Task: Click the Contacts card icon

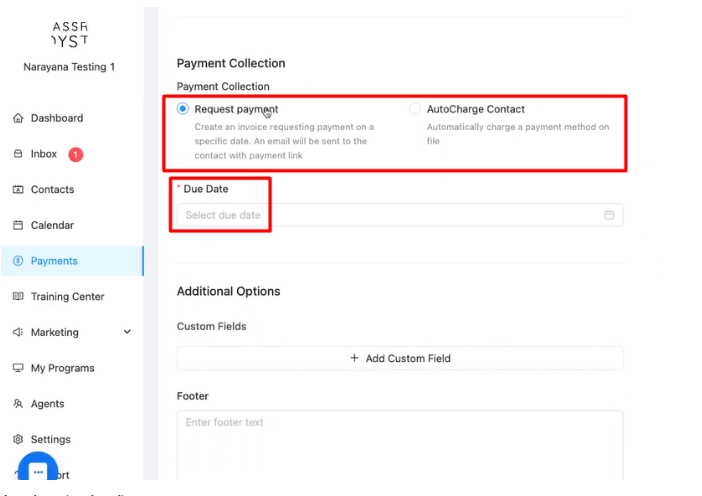Action: point(18,190)
